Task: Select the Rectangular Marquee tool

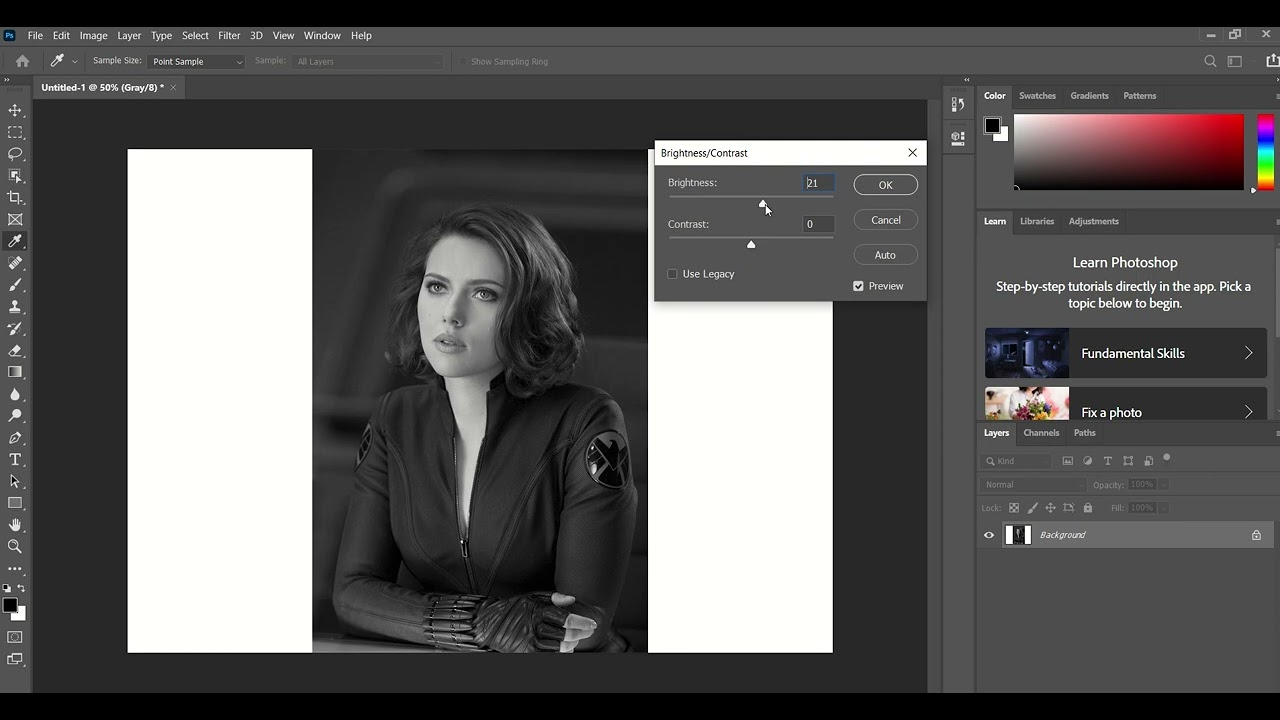Action: 15,132
